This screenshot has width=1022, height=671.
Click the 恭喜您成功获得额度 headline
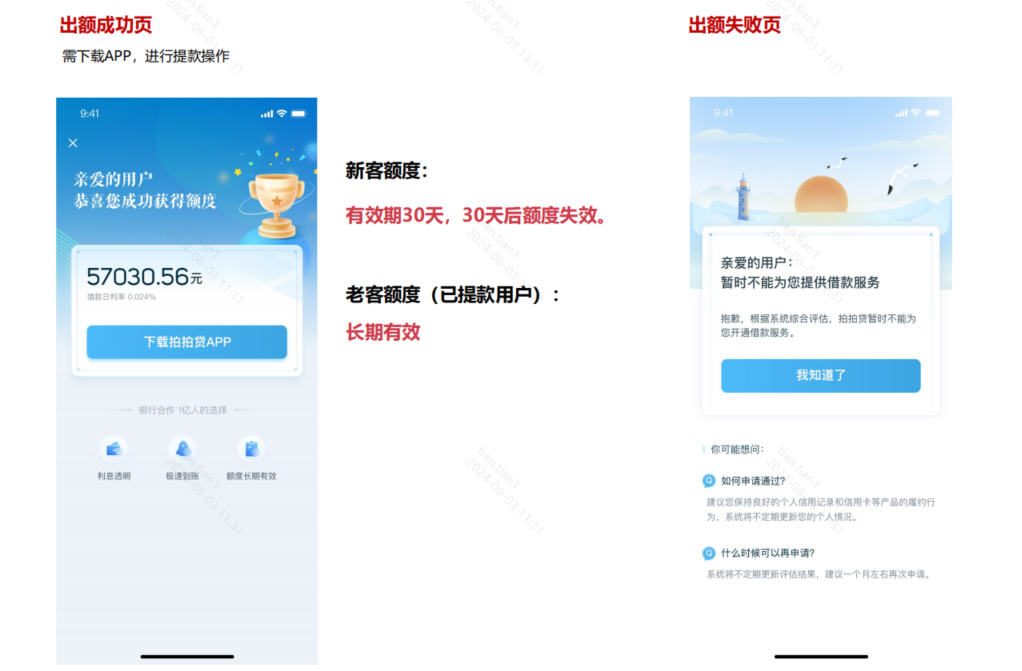[145, 201]
